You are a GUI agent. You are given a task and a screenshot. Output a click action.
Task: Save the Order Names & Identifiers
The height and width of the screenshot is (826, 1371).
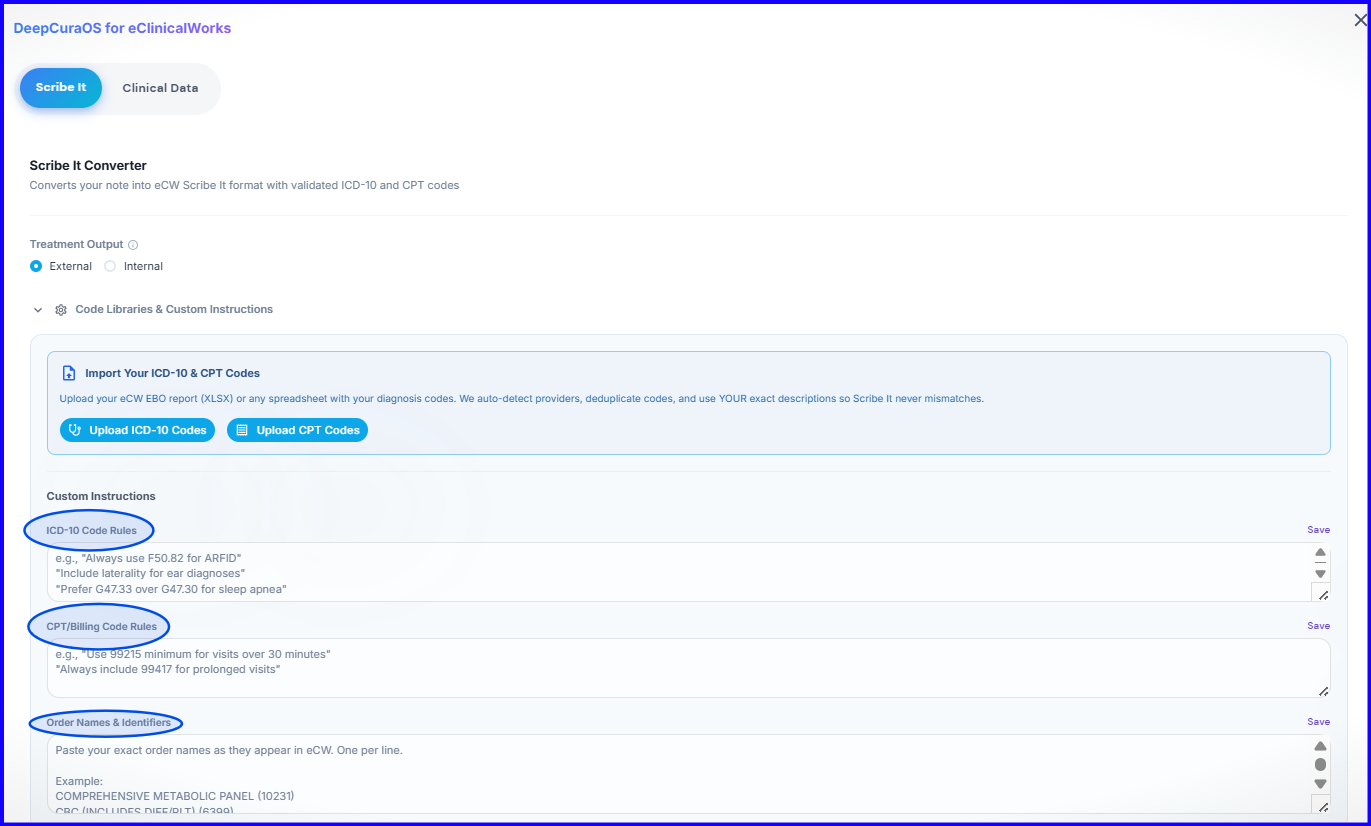pyautogui.click(x=1318, y=722)
